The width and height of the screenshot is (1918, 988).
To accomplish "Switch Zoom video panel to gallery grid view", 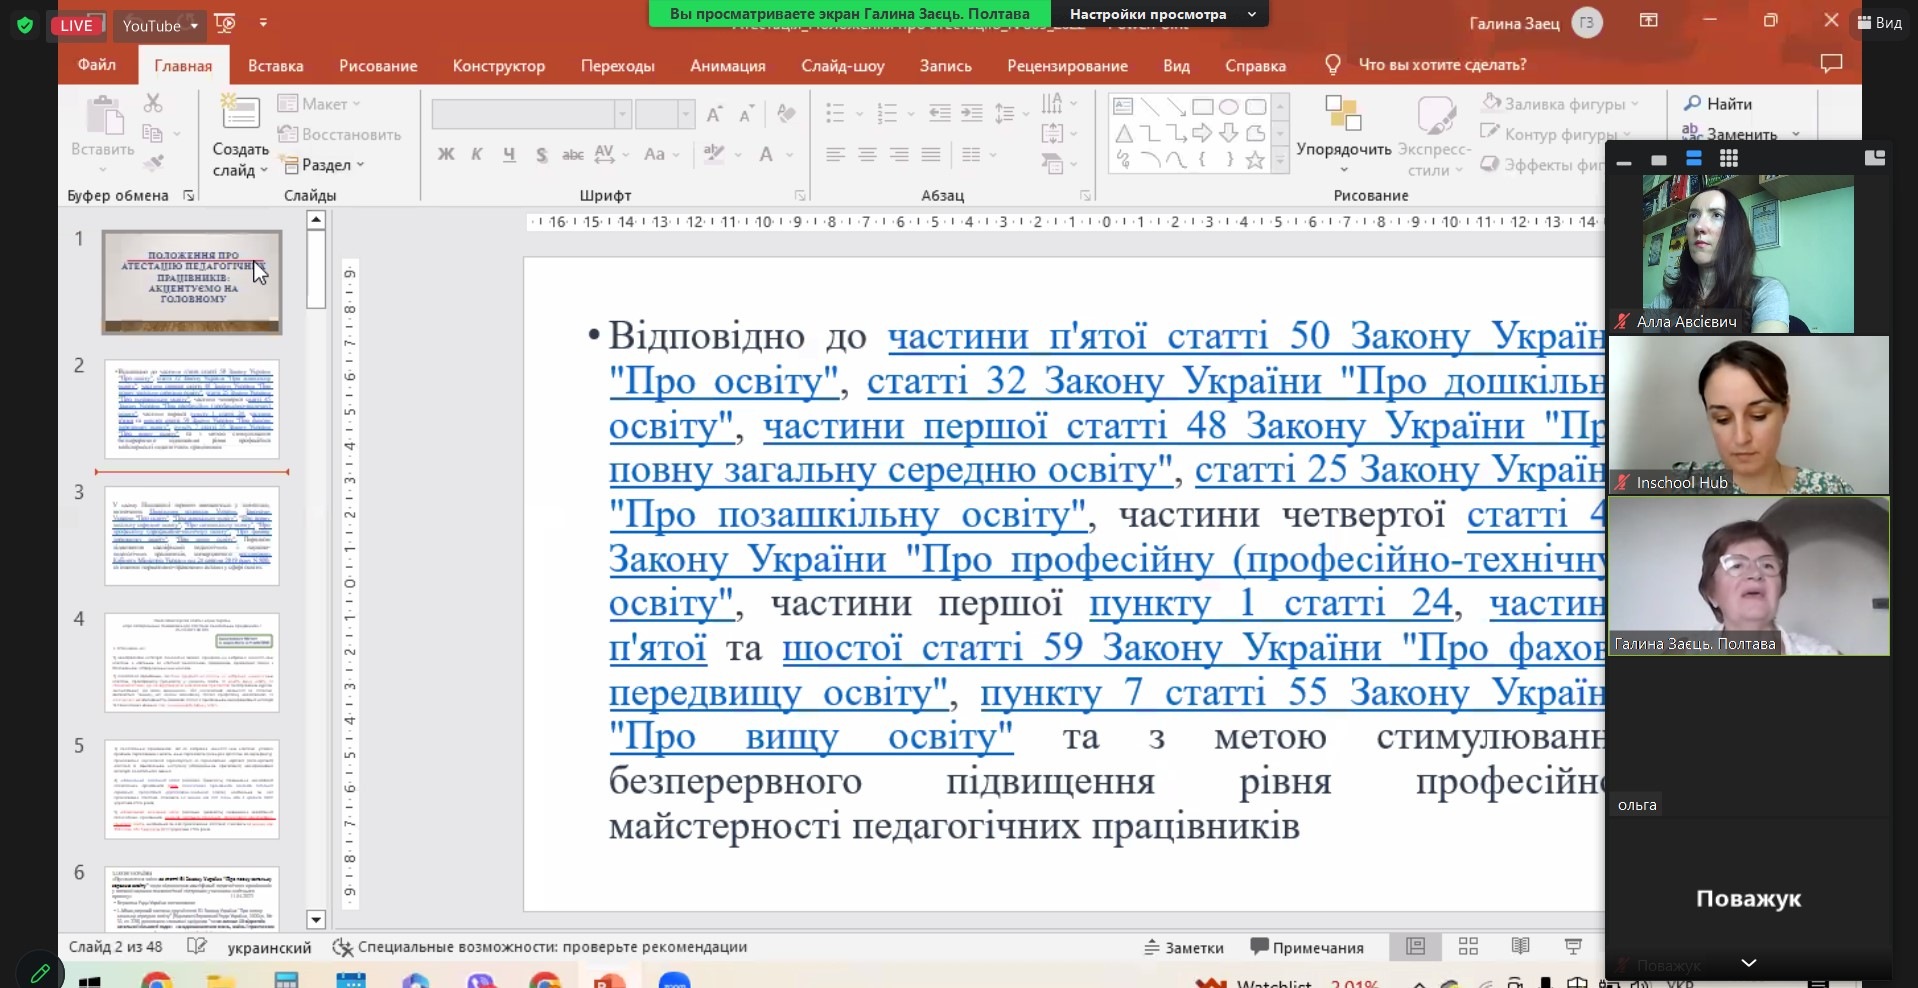I will [x=1728, y=158].
